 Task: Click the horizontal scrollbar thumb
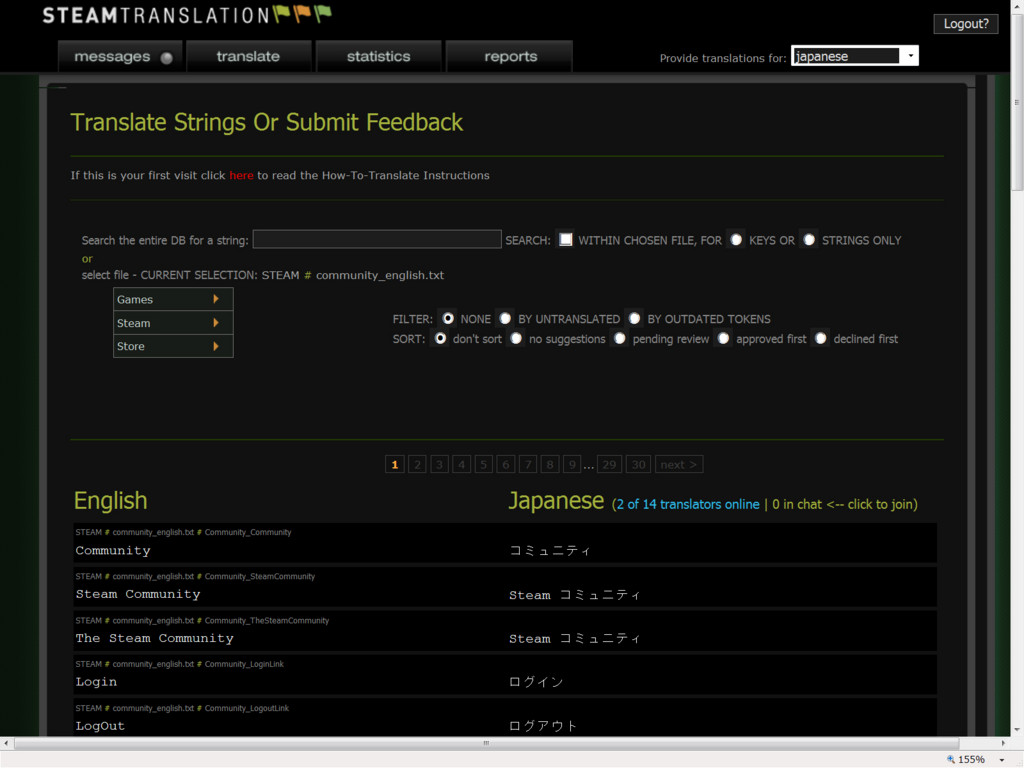[486, 743]
